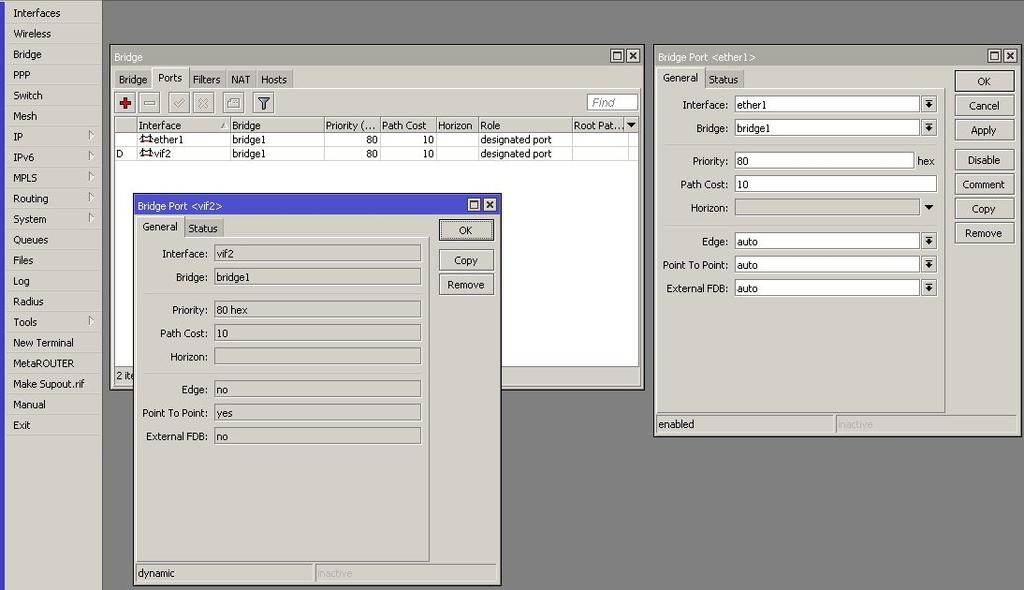Click Copy in the ether1 port window
This screenshot has width=1024, height=590.
click(984, 209)
